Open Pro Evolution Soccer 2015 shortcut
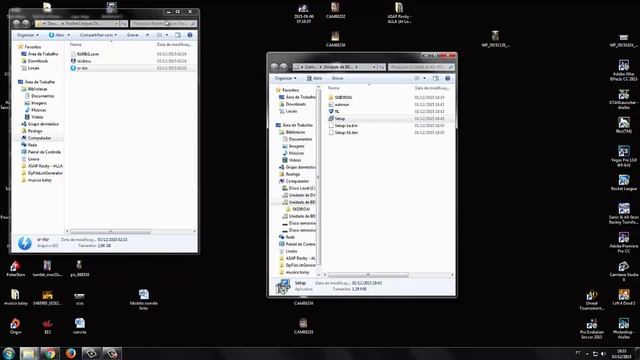The height and width of the screenshot is (360, 640). click(591, 329)
